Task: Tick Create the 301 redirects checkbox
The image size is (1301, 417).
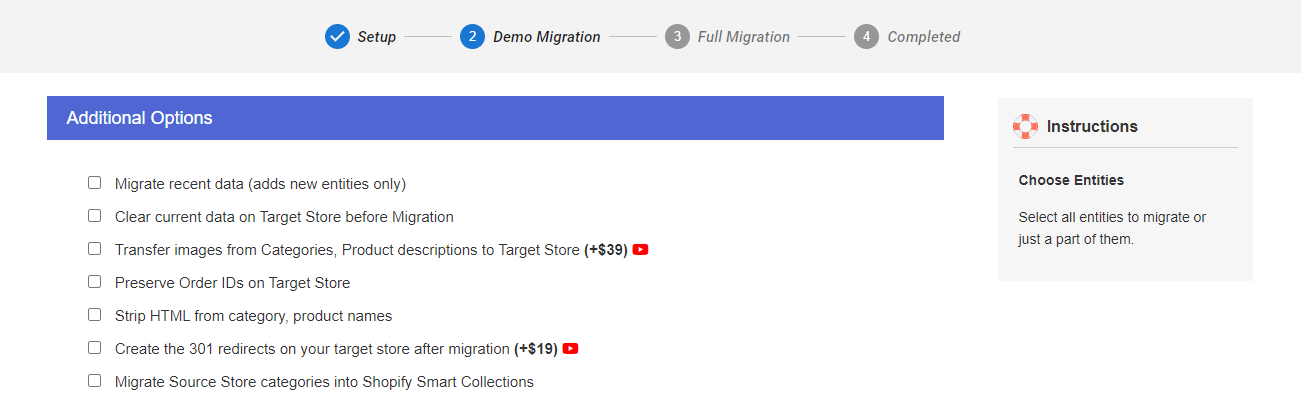Action: 94,348
